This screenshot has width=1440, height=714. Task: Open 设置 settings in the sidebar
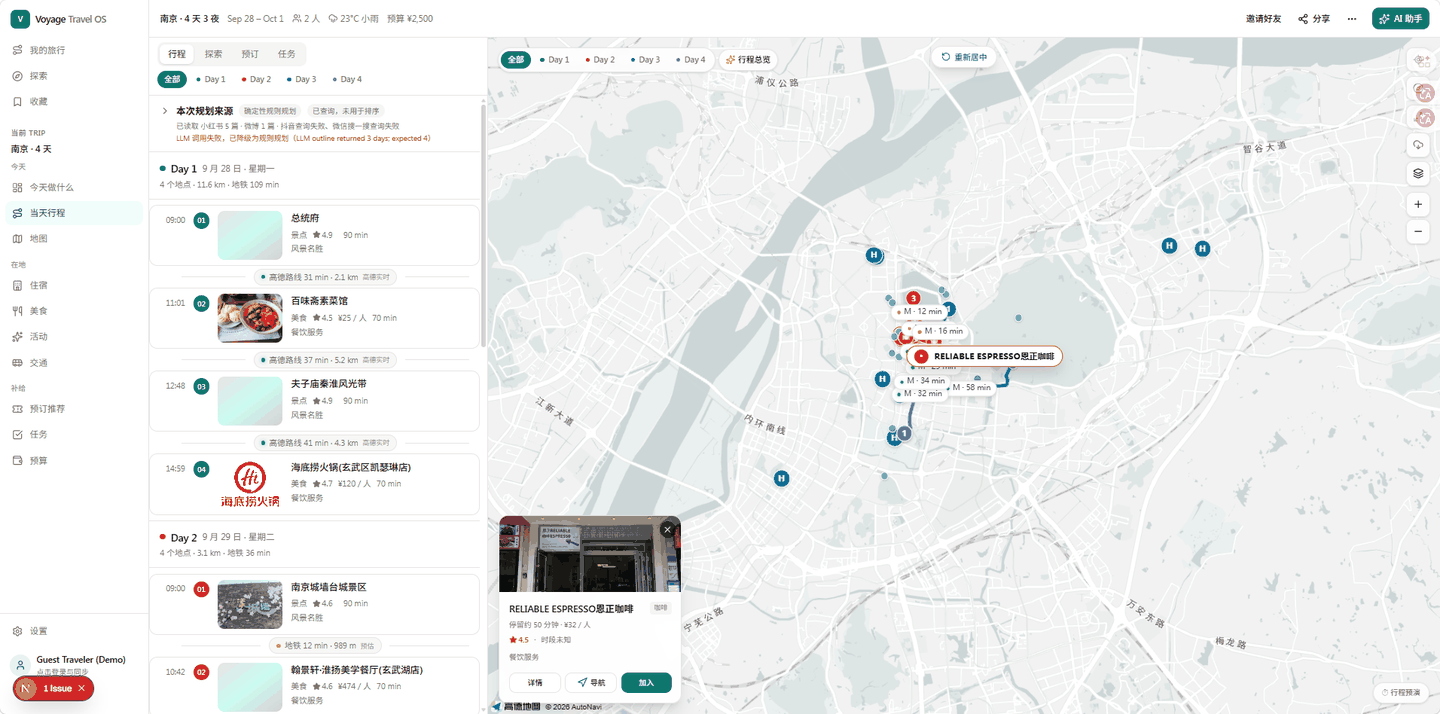pos(74,631)
